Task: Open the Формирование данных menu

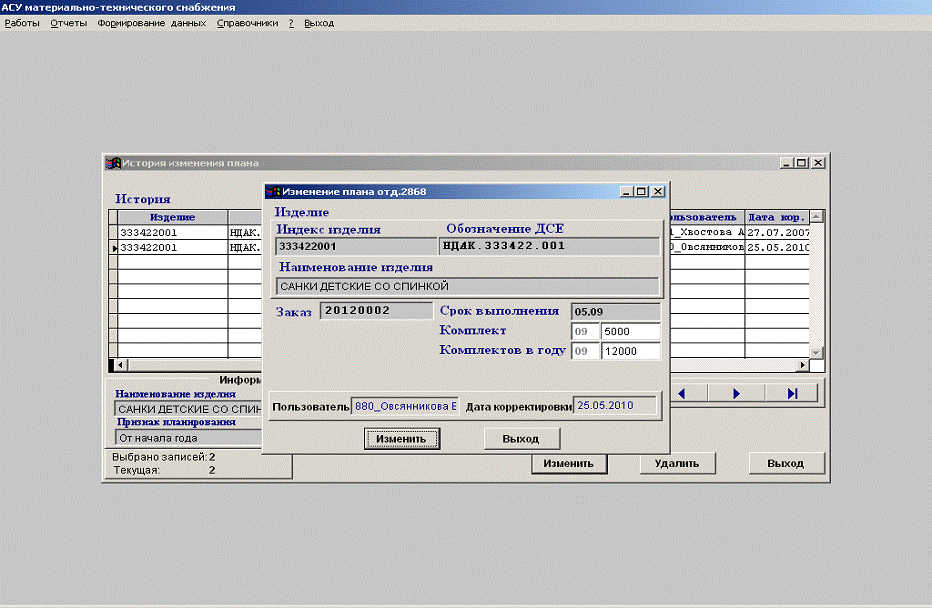Action: 152,23
